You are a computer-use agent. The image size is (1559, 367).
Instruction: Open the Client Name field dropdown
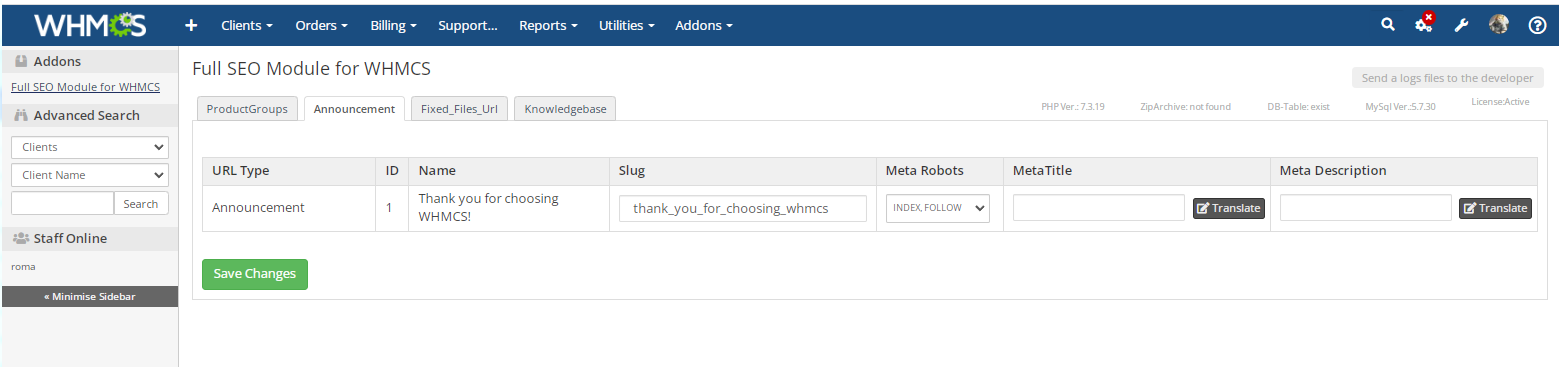(90, 175)
